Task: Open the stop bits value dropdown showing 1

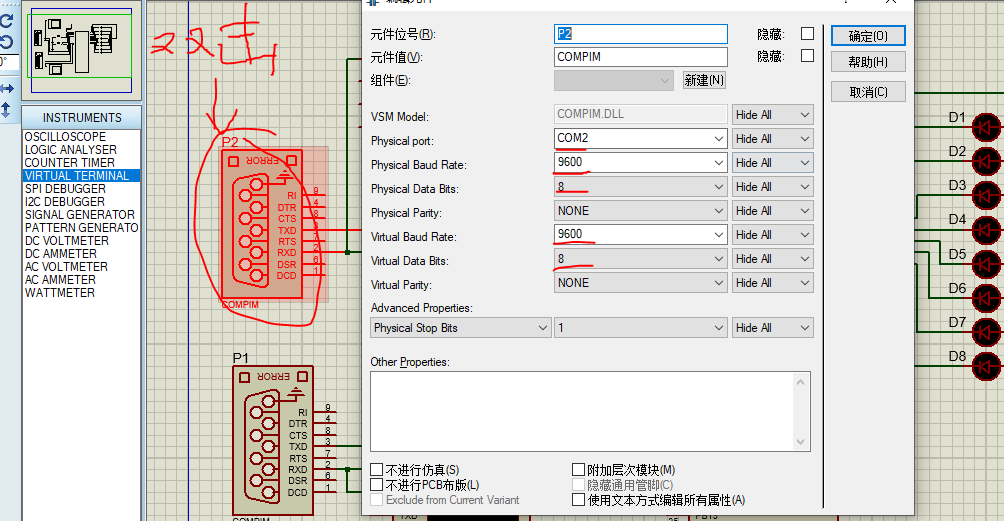Action: pyautogui.click(x=640, y=328)
